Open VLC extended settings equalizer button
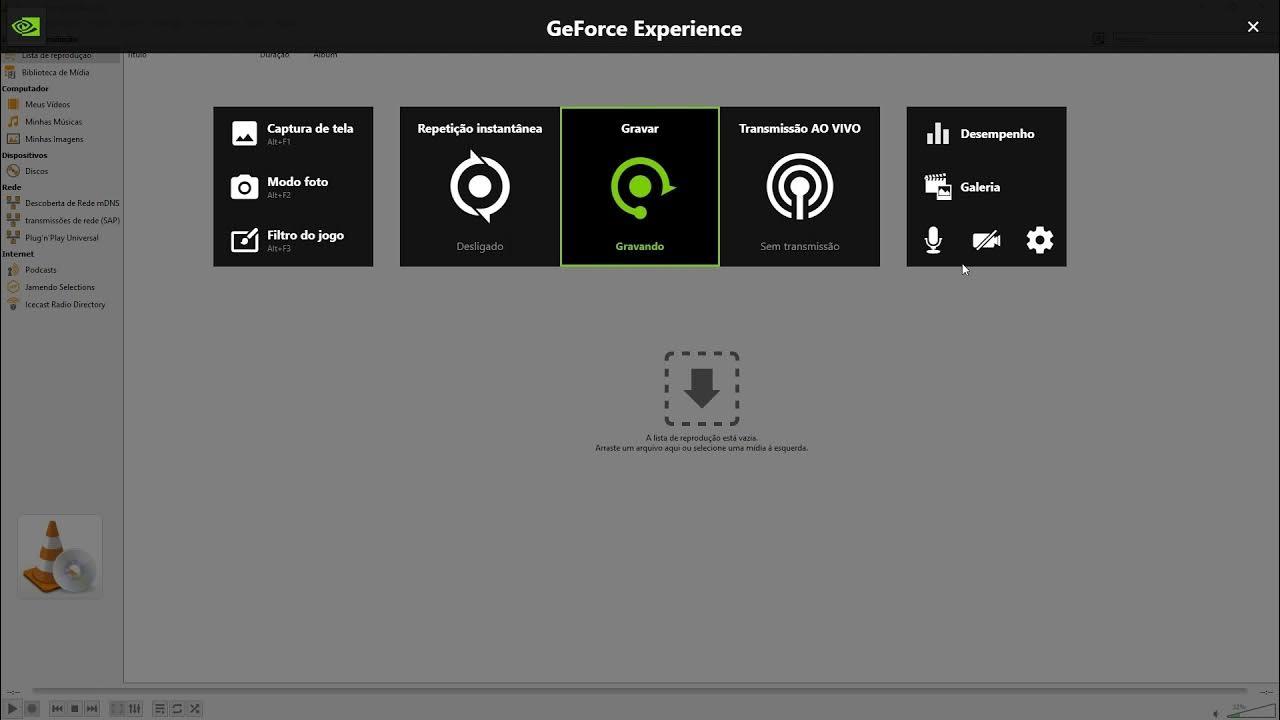Screen dimensions: 1280x720 [x=135, y=708]
